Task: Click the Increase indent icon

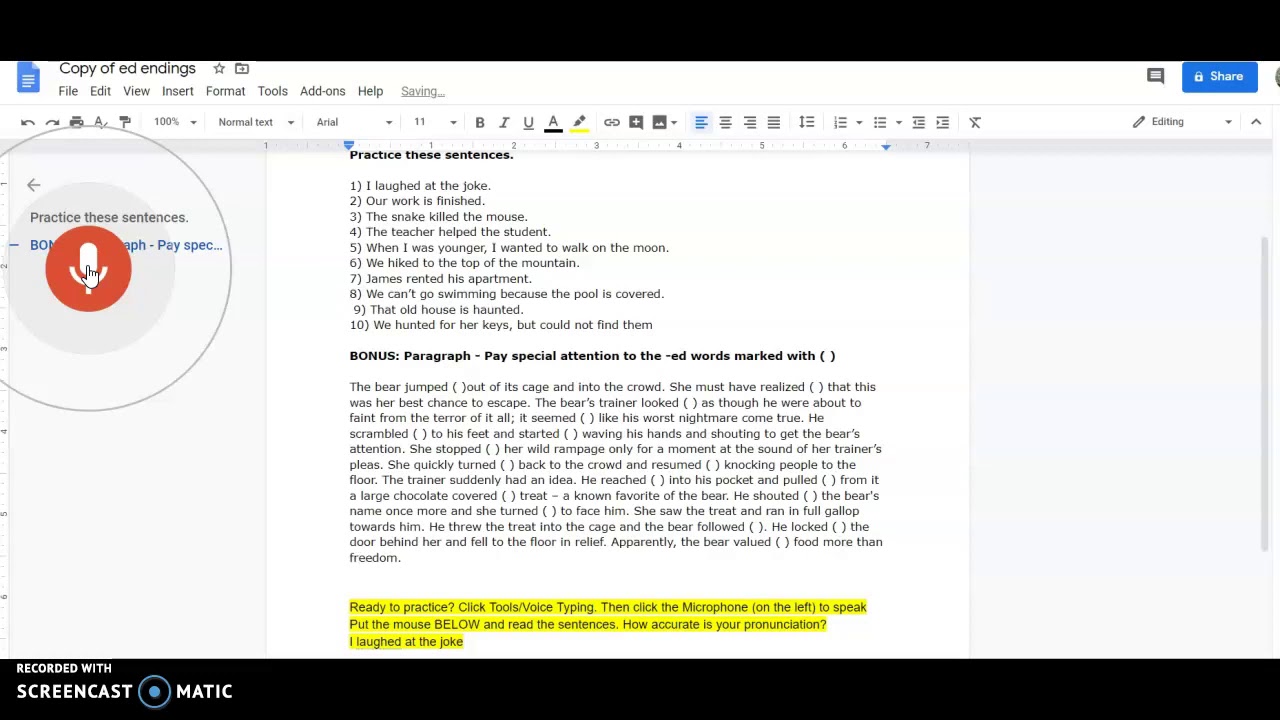Action: [x=942, y=122]
